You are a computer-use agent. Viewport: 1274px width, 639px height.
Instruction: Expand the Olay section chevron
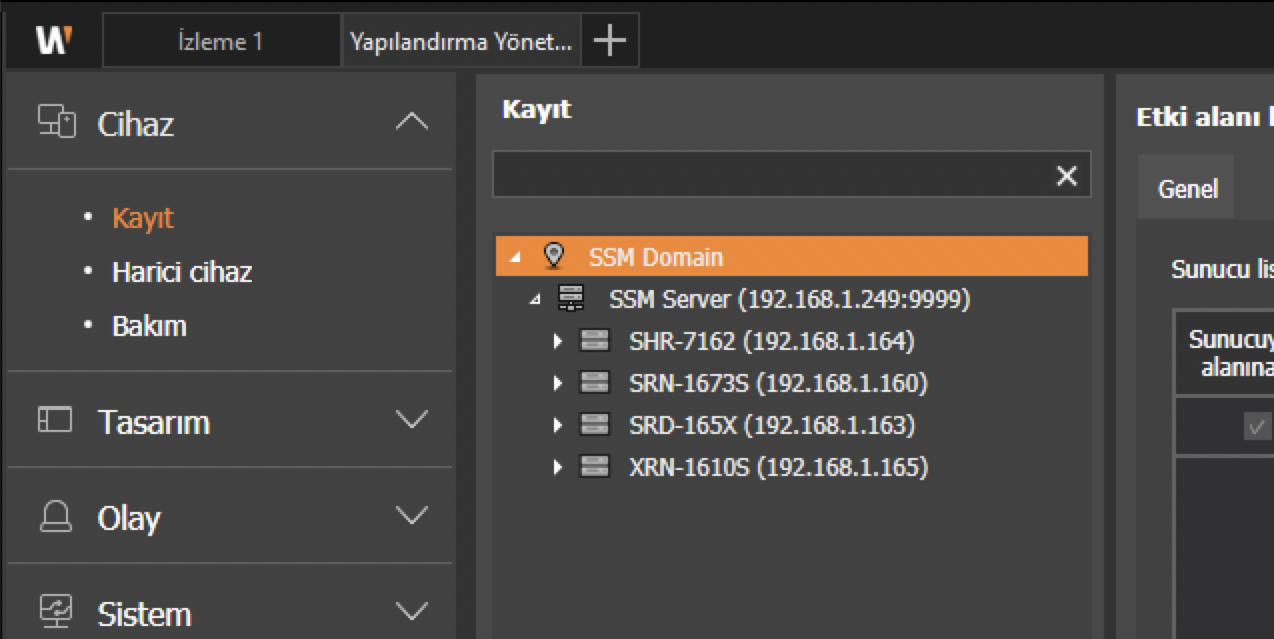click(x=412, y=516)
